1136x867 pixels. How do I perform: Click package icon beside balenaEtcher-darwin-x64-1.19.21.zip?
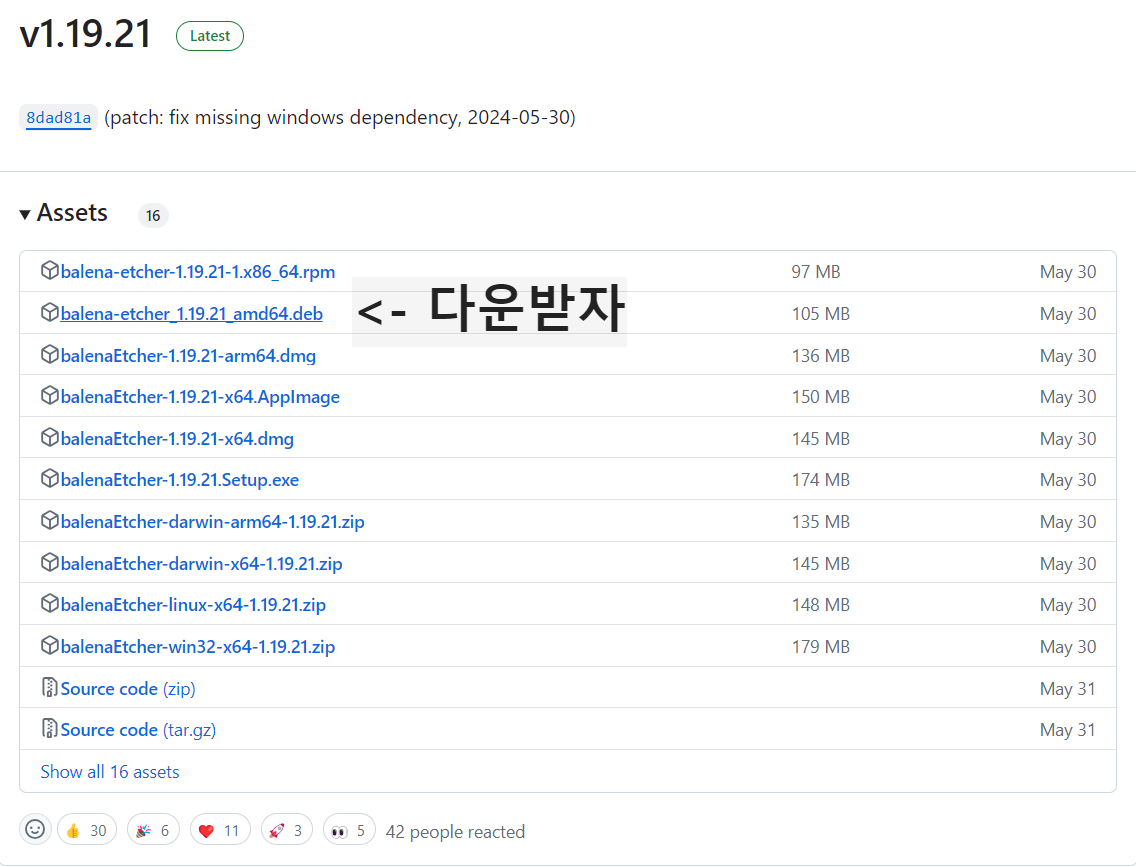click(49, 563)
